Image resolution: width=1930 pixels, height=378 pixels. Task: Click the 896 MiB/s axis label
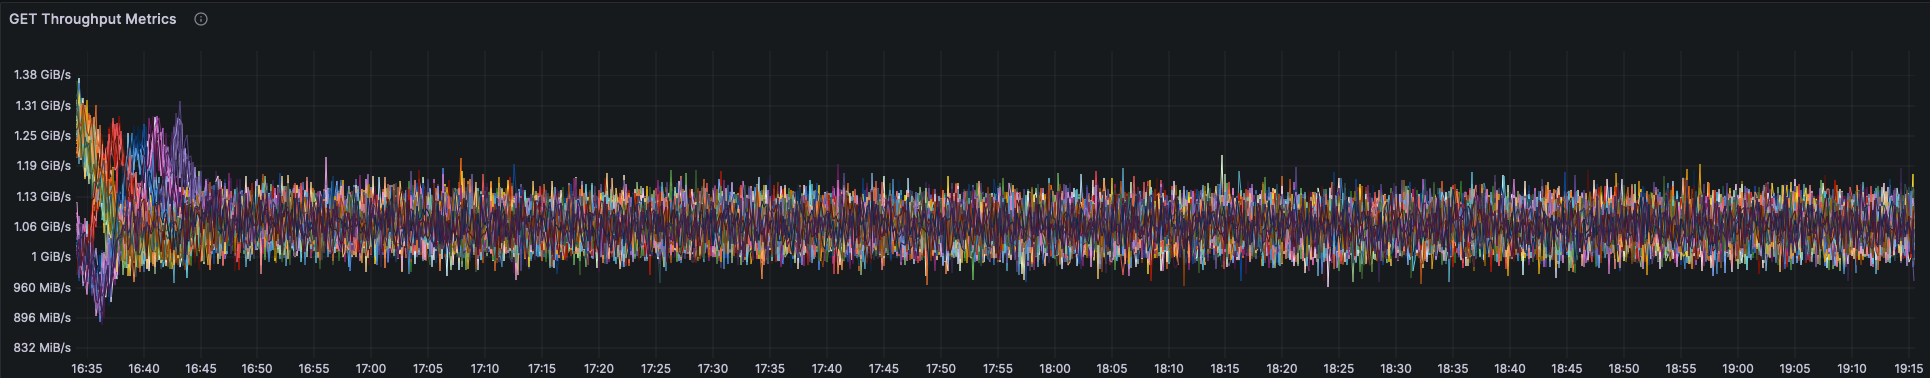(42, 318)
